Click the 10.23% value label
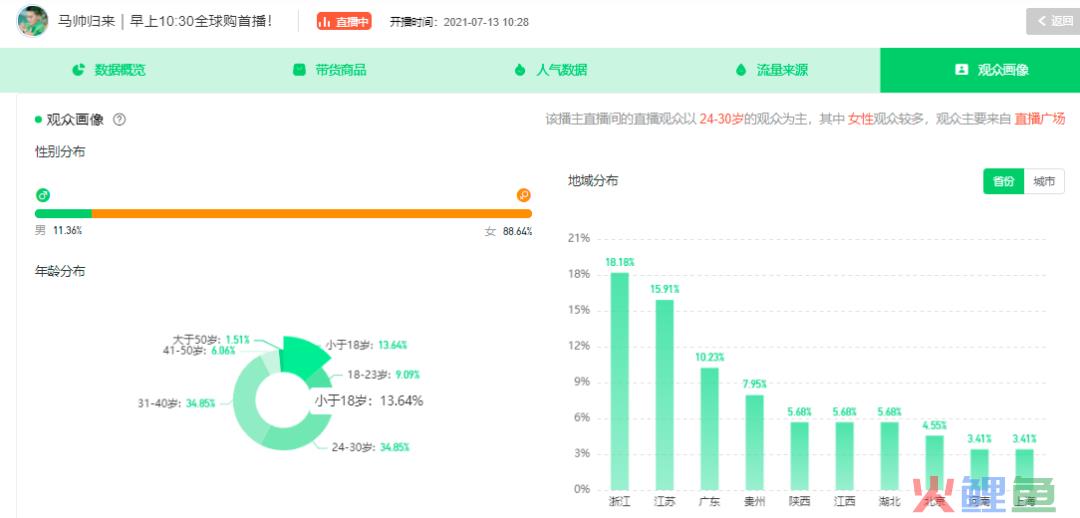The image size is (1080, 518). tap(709, 358)
